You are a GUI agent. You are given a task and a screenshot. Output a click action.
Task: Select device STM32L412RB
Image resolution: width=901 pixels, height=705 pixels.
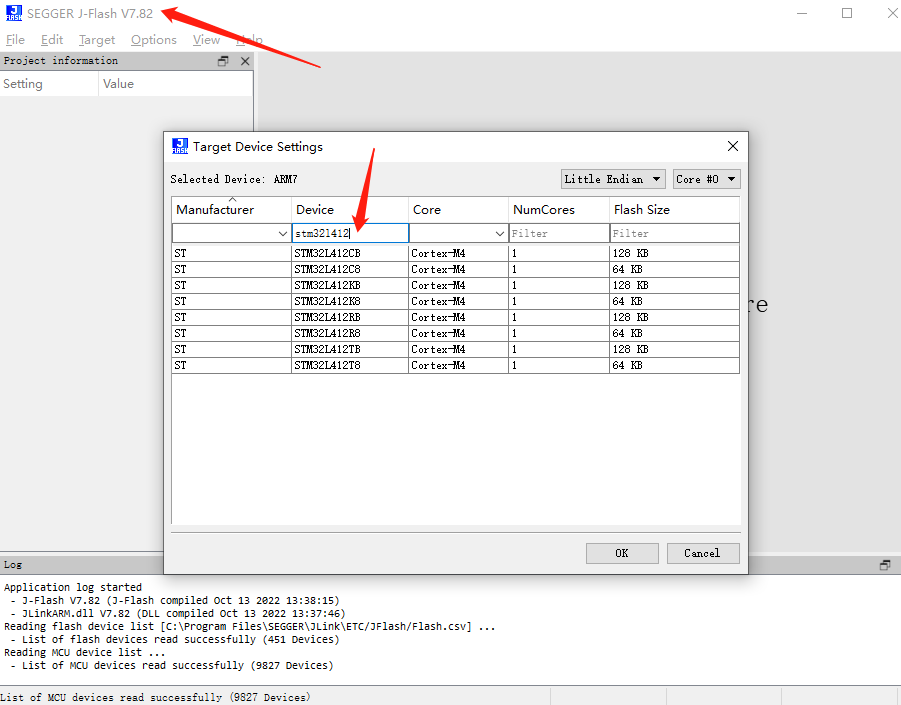click(350, 318)
